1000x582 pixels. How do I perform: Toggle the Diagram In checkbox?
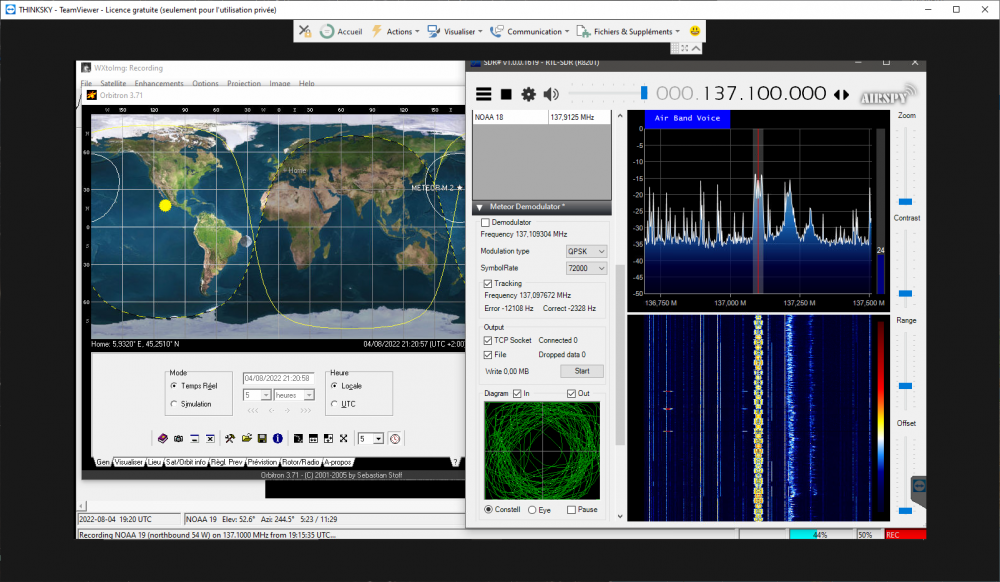[x=517, y=394]
